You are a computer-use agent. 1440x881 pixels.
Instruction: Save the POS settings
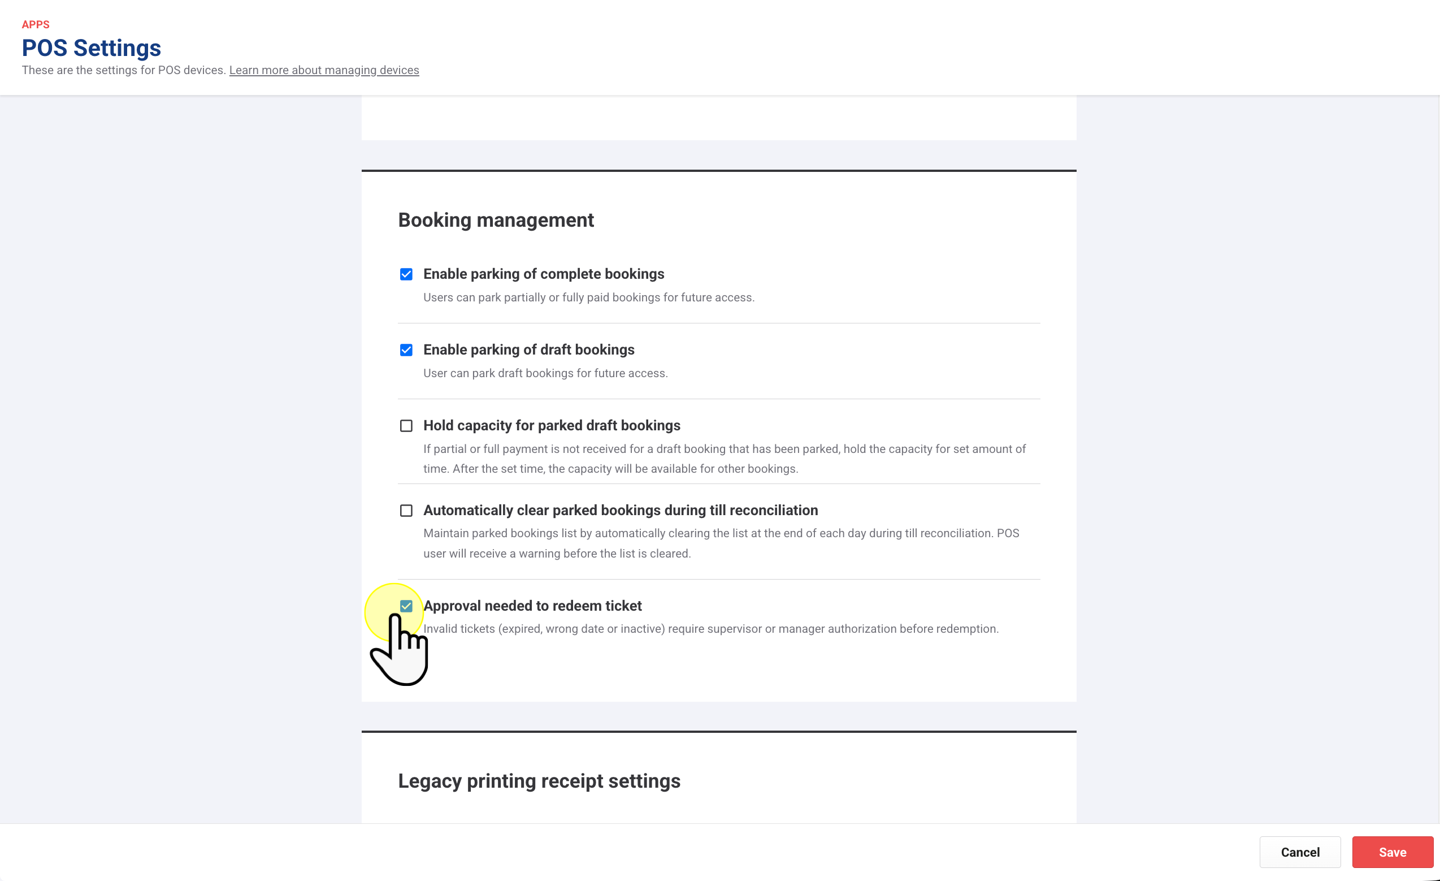[1392, 852]
